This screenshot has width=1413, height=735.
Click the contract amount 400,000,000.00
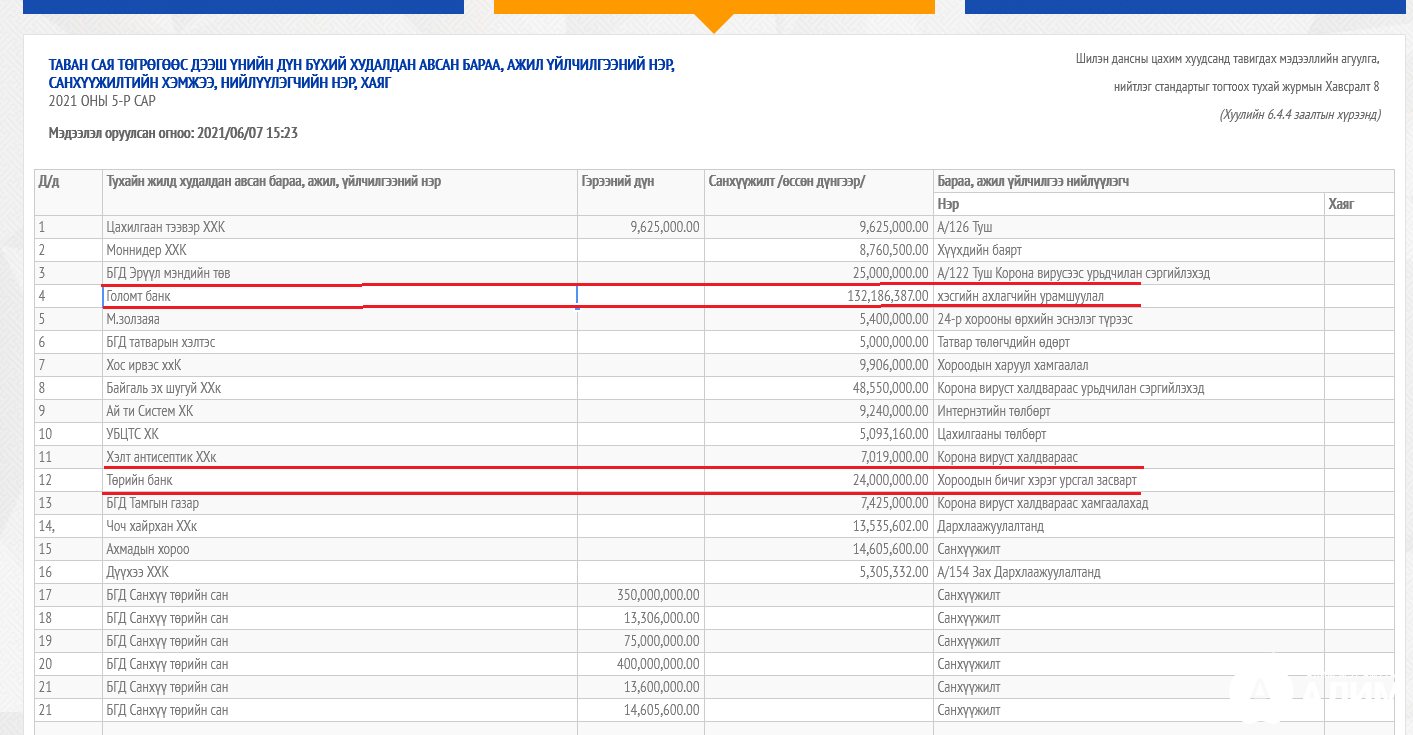(658, 664)
